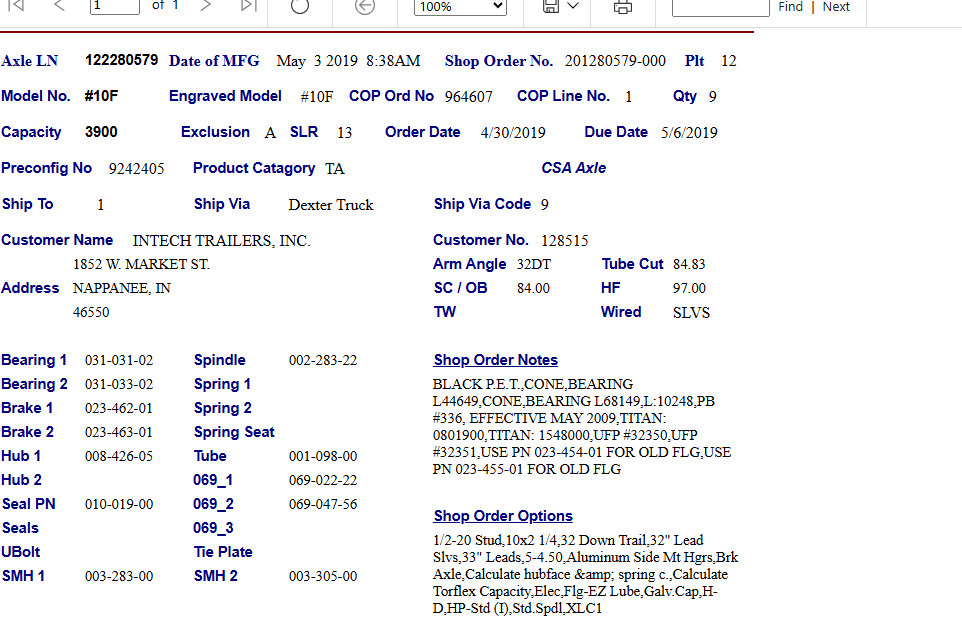Click the Shop Order No. value

tap(614, 61)
